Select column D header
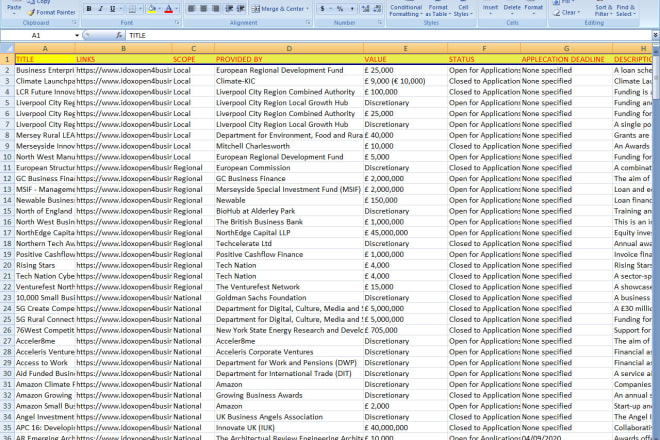 289,48
